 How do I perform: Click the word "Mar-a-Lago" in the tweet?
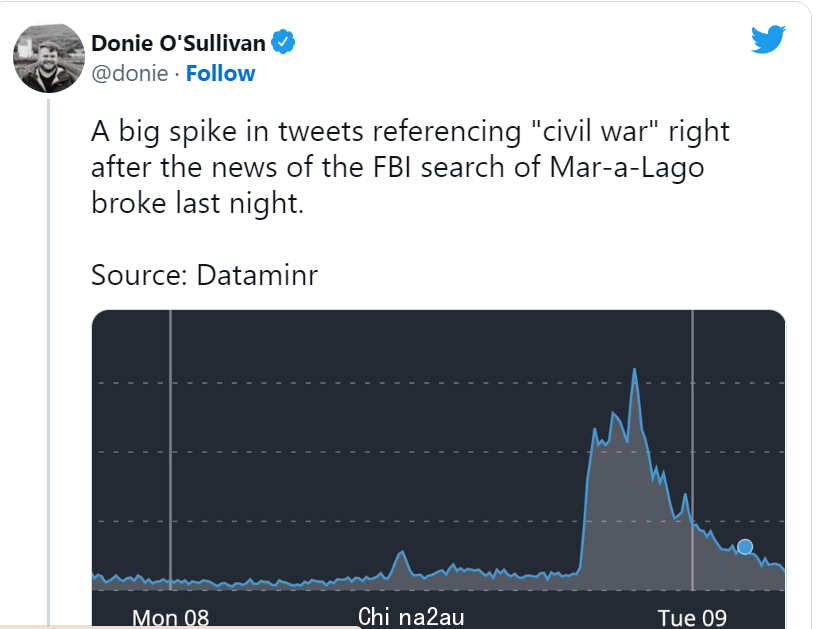[627, 168]
